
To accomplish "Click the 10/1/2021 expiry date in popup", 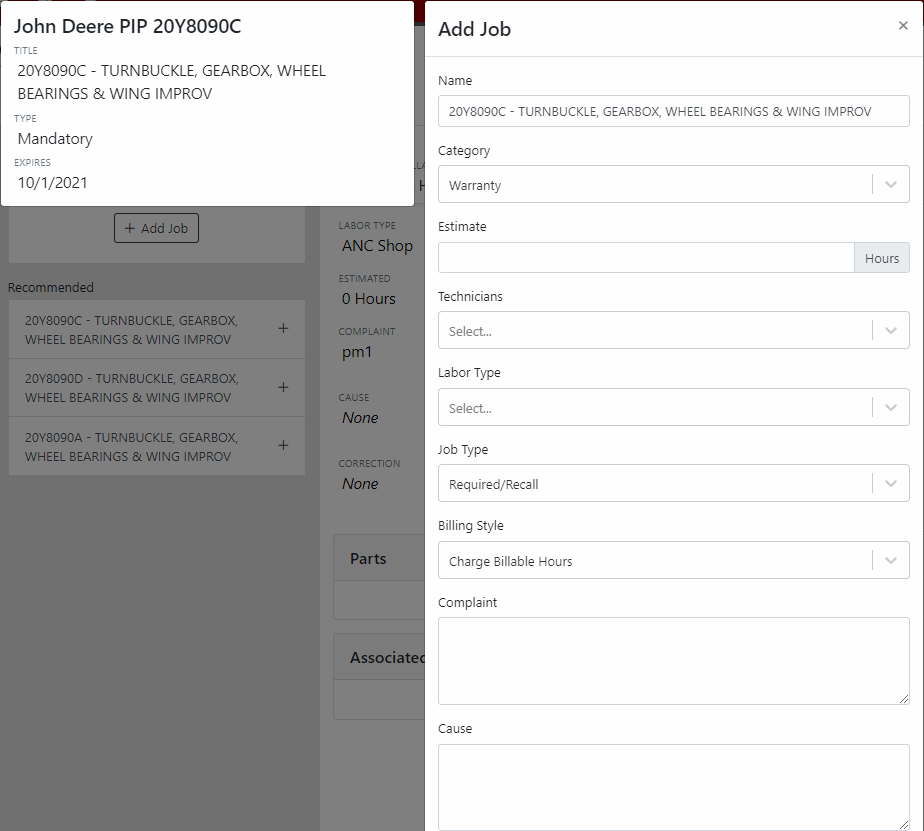I will coord(52,183).
